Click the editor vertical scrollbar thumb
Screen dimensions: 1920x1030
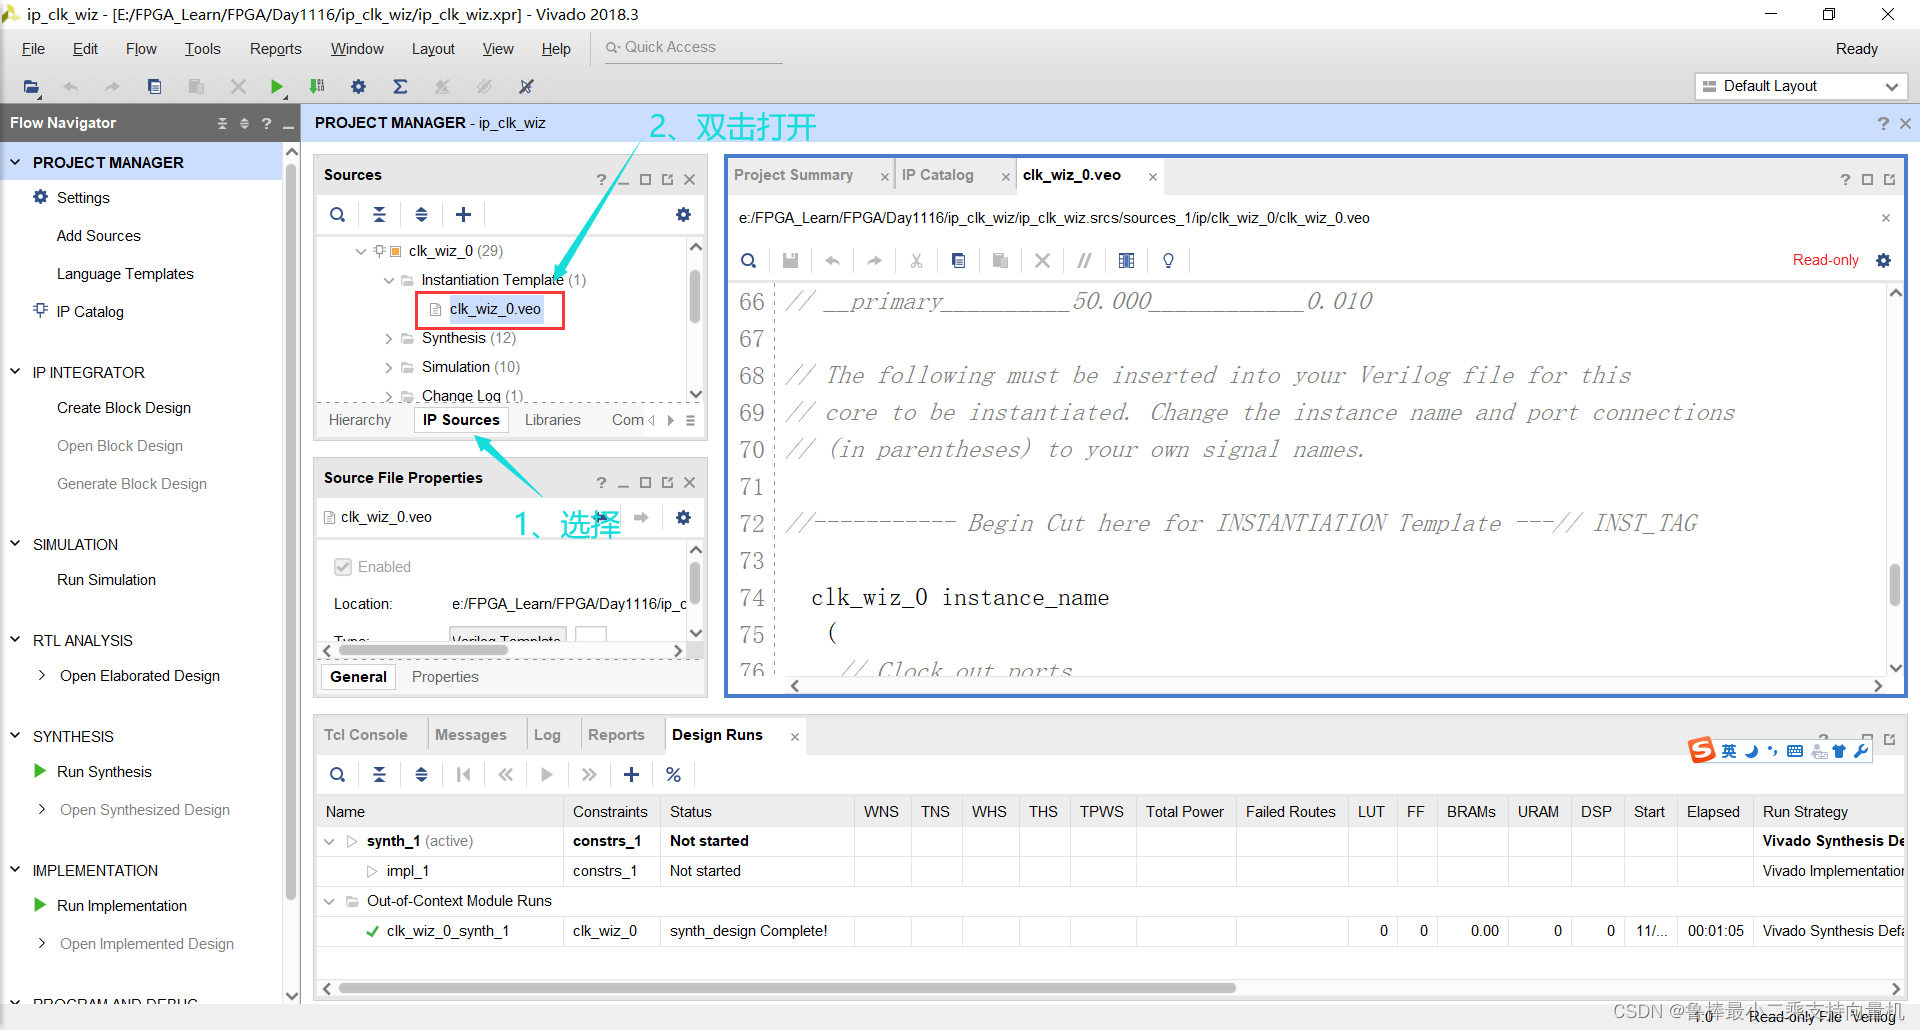(1894, 585)
